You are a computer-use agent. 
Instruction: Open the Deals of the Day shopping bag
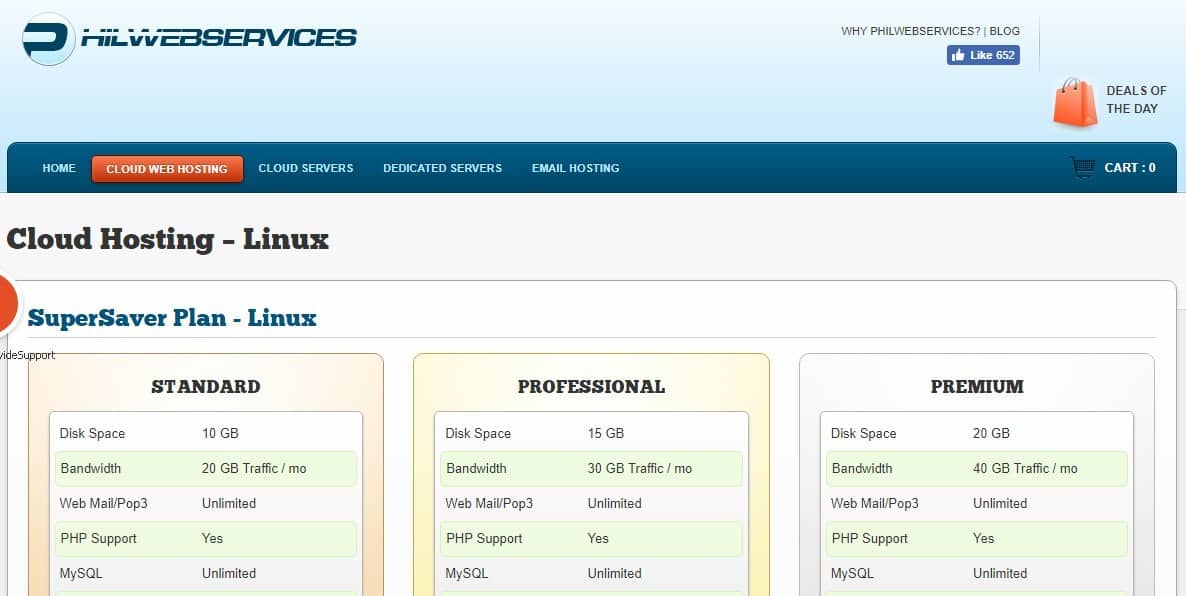click(1075, 102)
